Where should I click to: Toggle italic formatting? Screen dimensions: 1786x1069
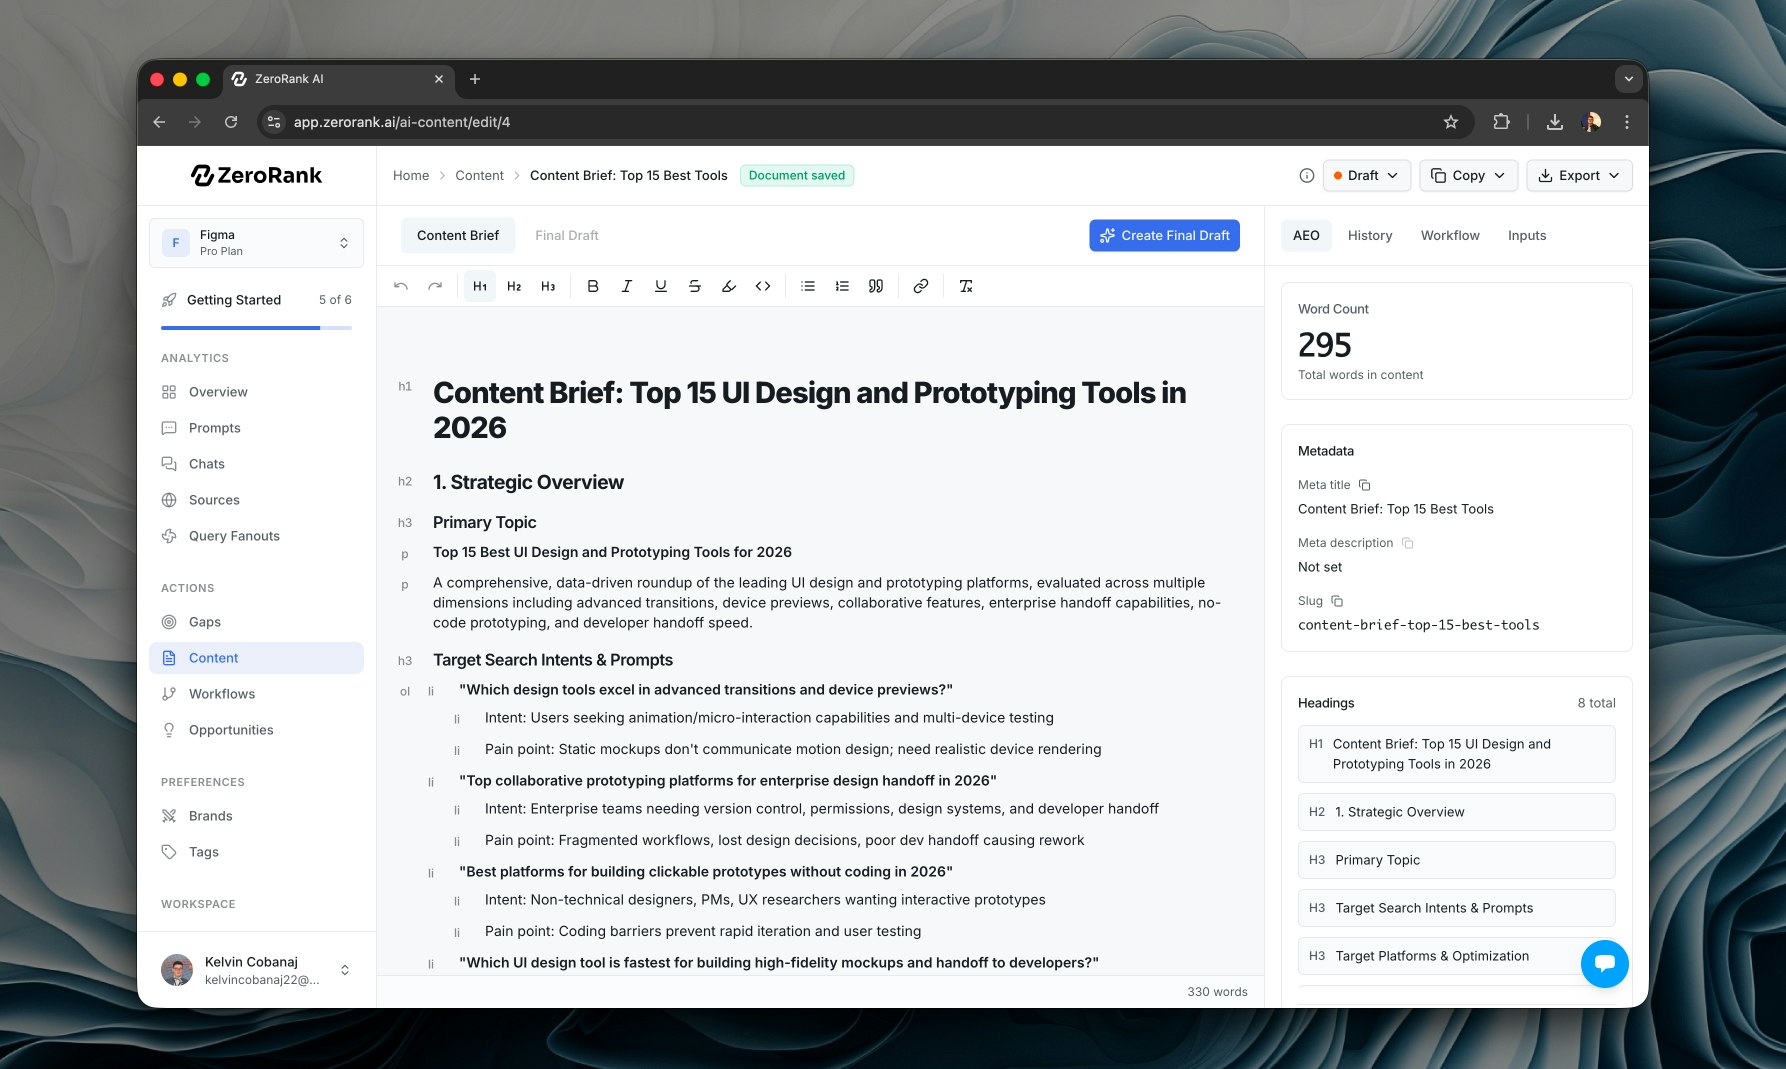click(627, 286)
